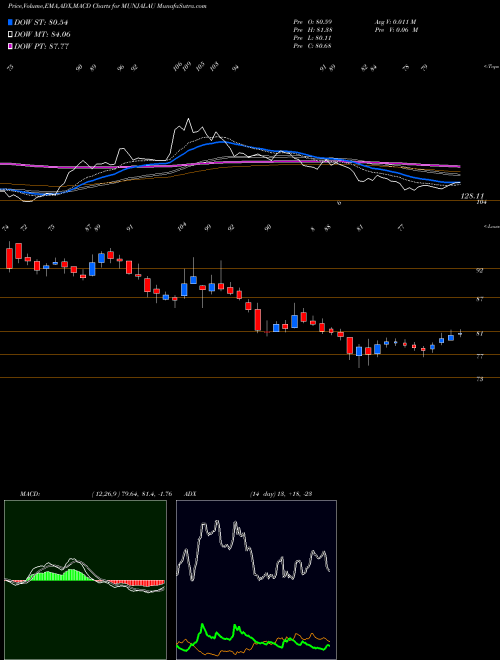
Task: Select the 'DOW ST: 80.54' legend text
Action: click(x=41, y=22)
